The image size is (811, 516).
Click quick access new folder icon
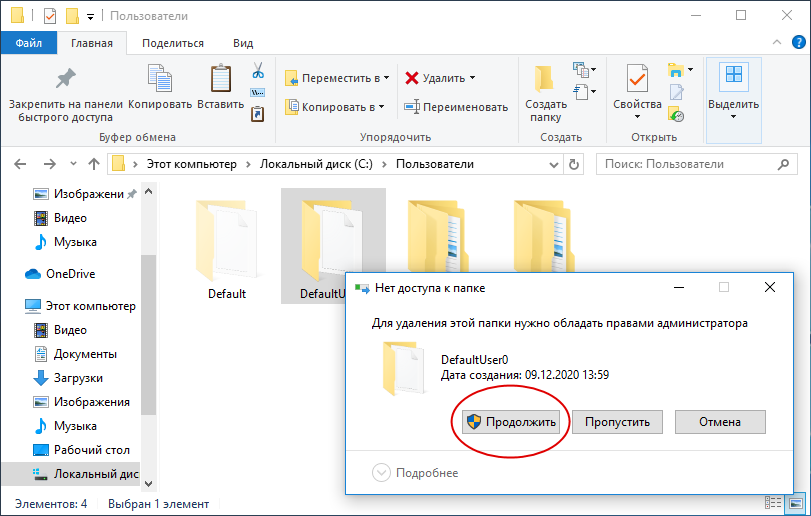(x=72, y=16)
